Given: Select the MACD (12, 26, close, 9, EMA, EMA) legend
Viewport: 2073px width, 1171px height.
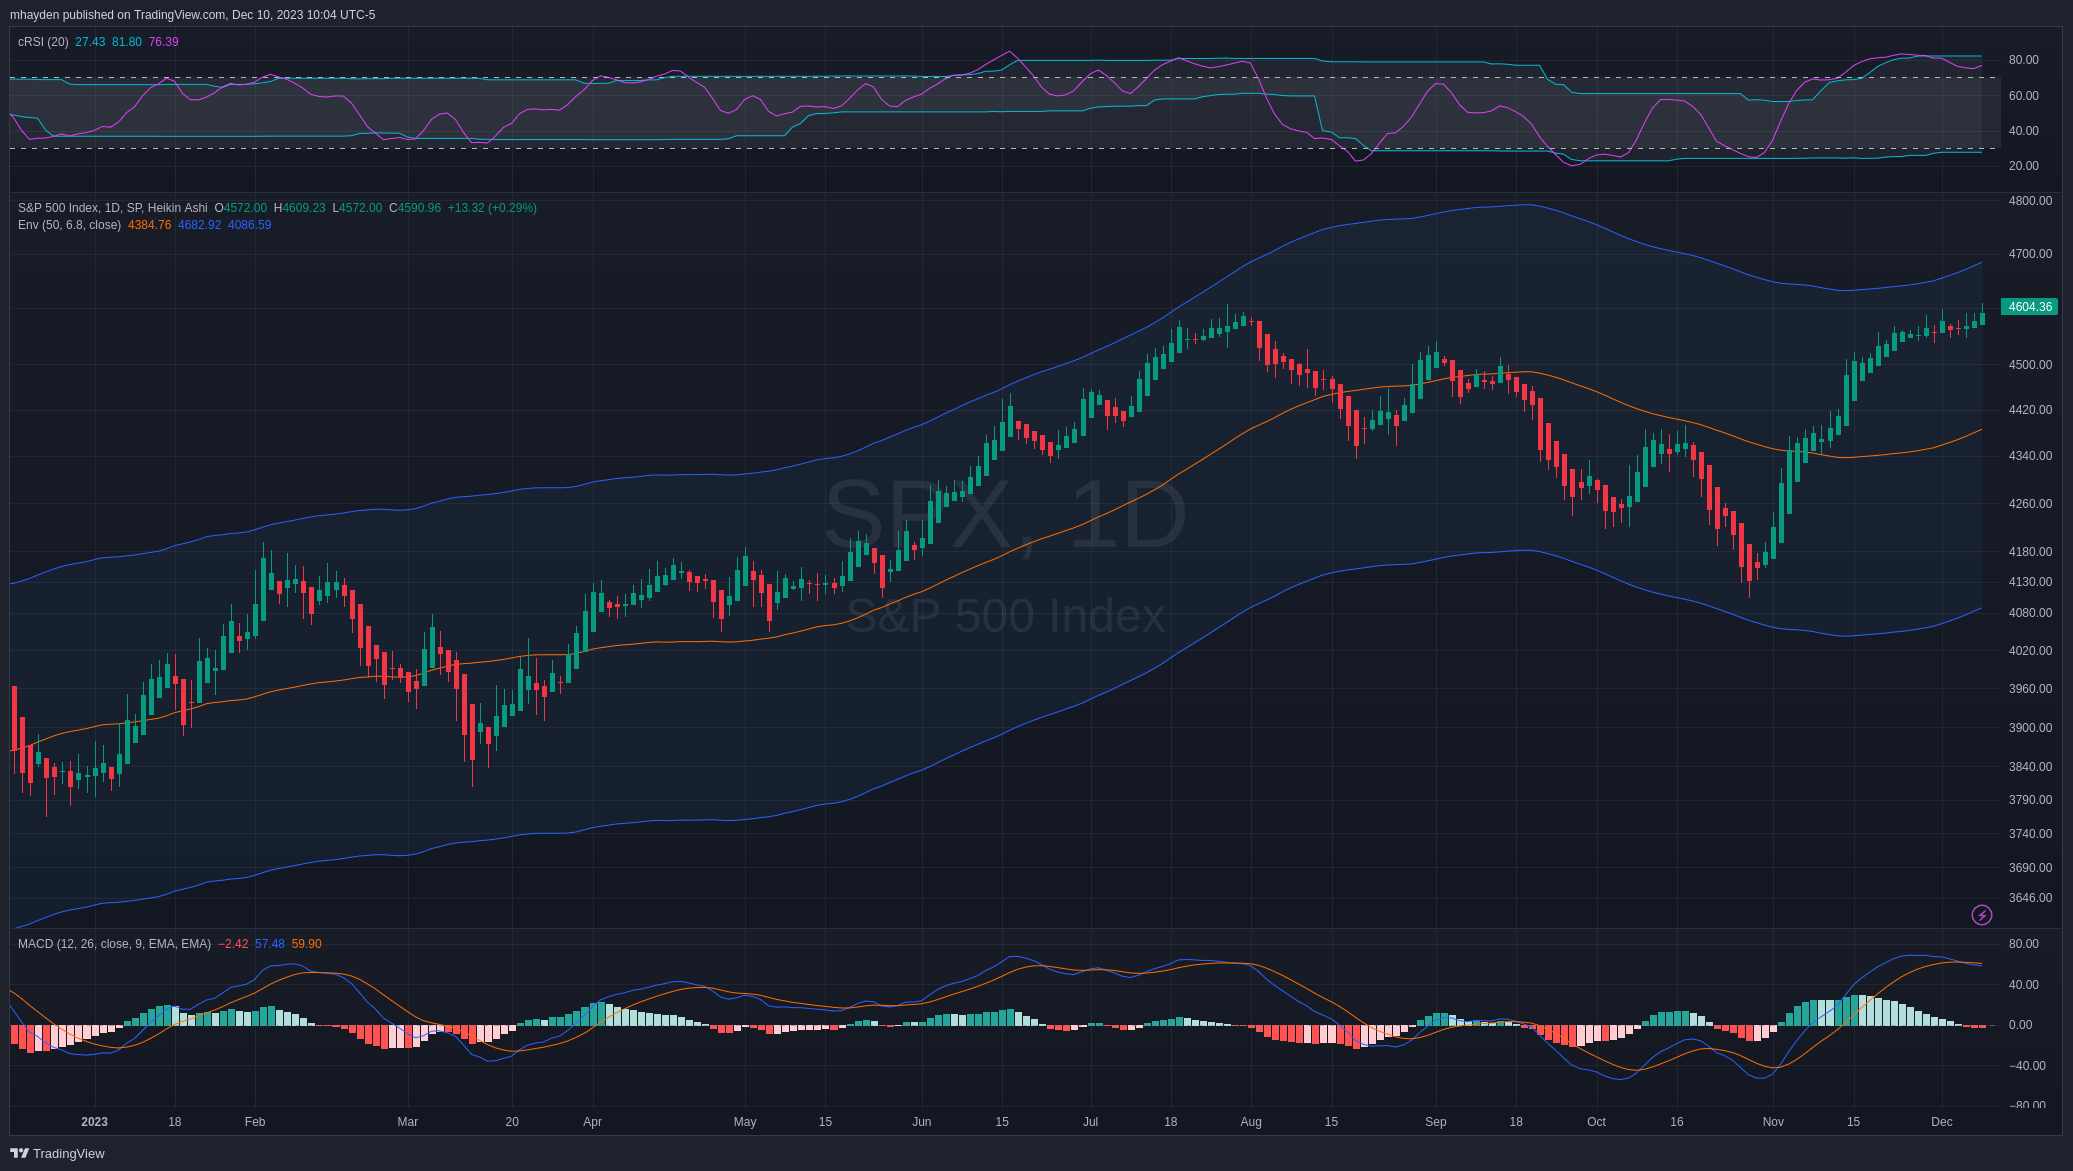Looking at the screenshot, I should click(114, 944).
